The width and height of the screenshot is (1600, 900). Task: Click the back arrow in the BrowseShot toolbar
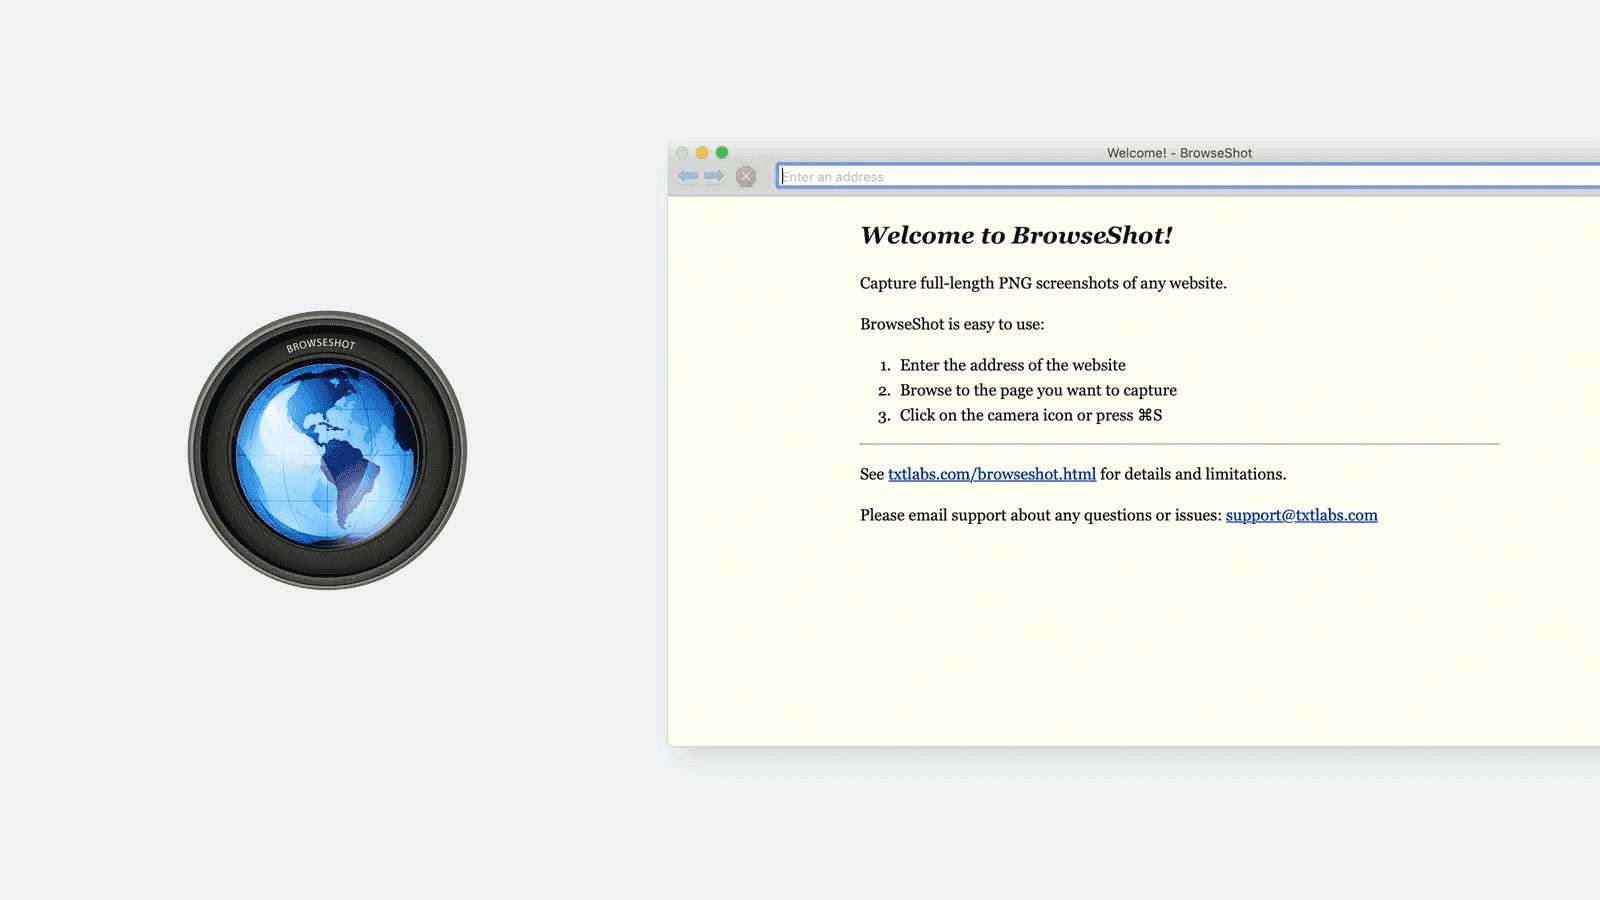(688, 176)
